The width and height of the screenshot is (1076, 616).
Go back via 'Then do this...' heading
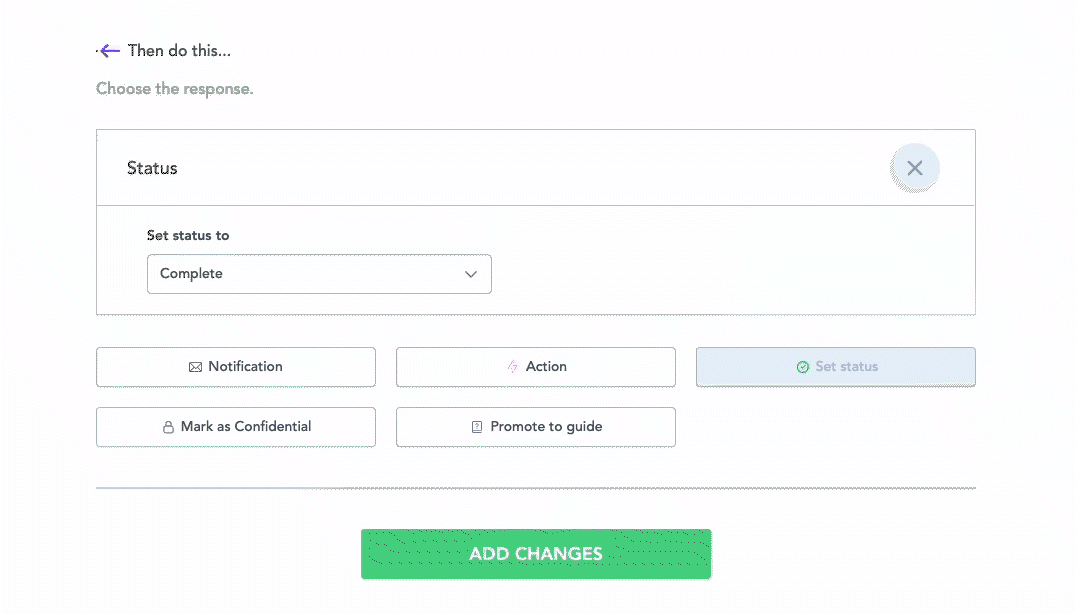tap(179, 51)
